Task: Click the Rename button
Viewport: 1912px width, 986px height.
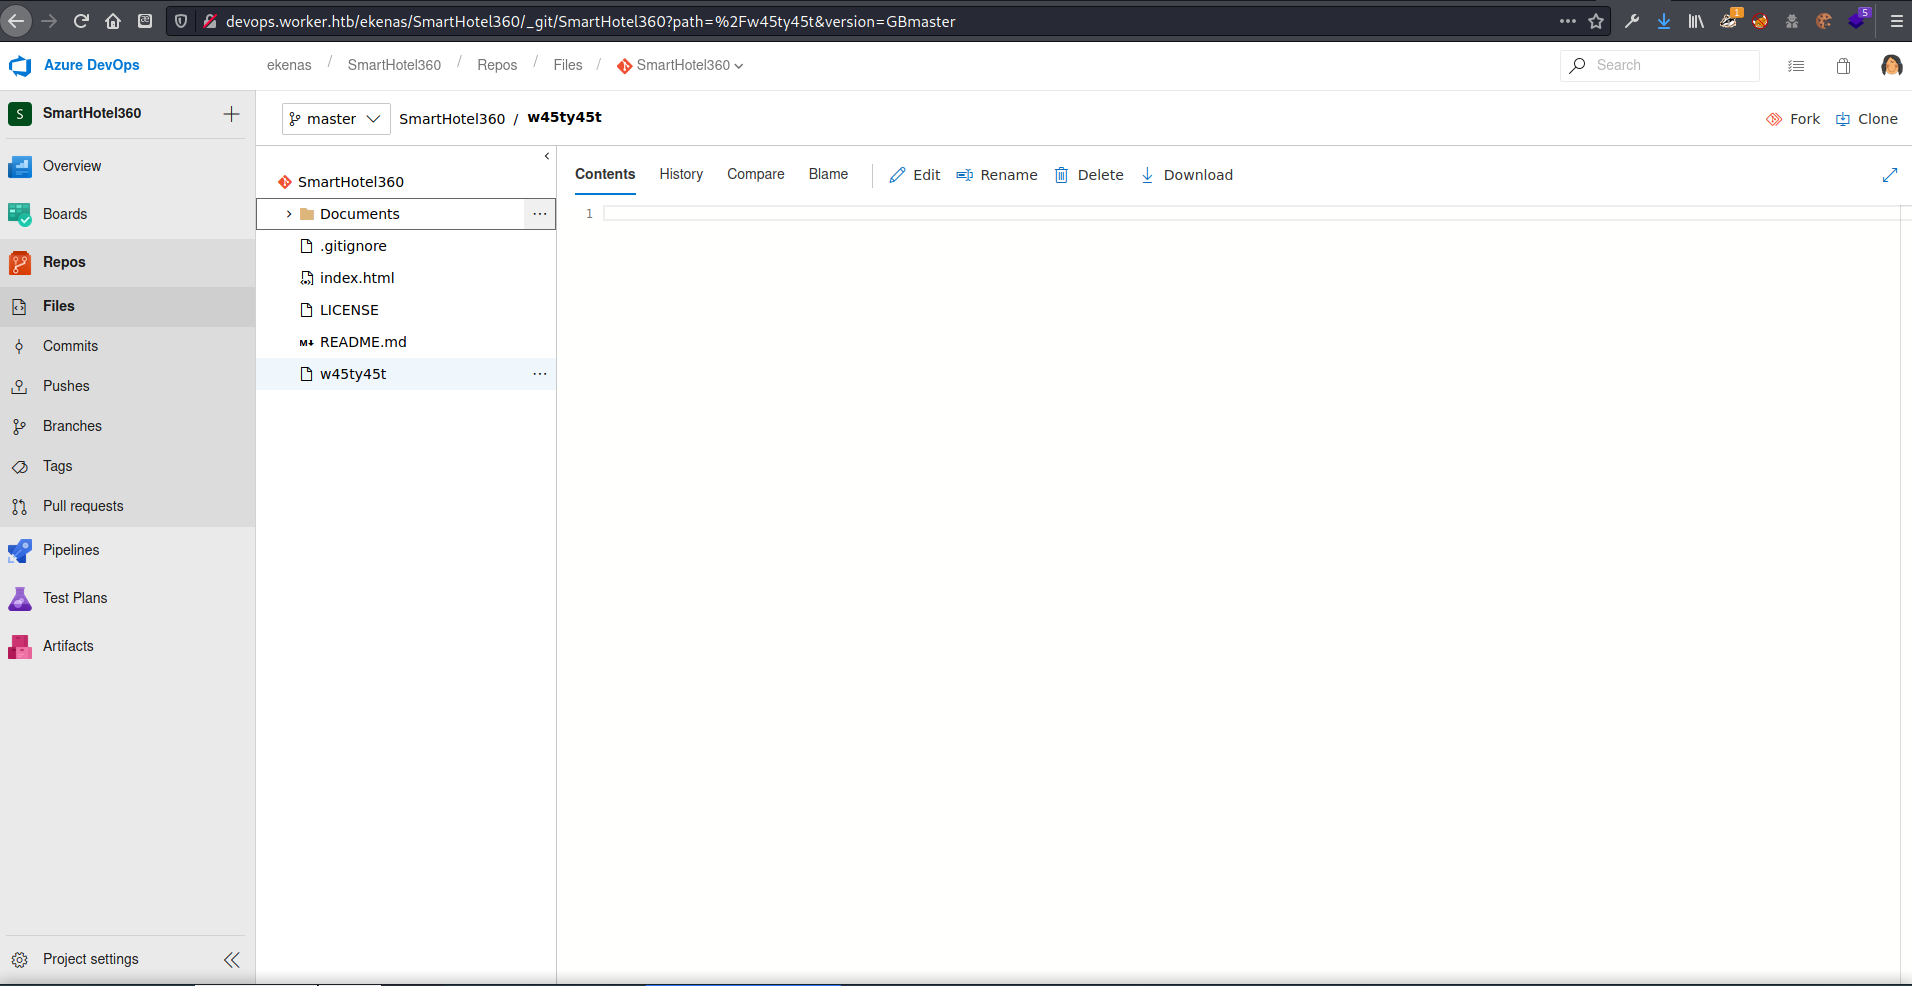Action: (x=997, y=175)
